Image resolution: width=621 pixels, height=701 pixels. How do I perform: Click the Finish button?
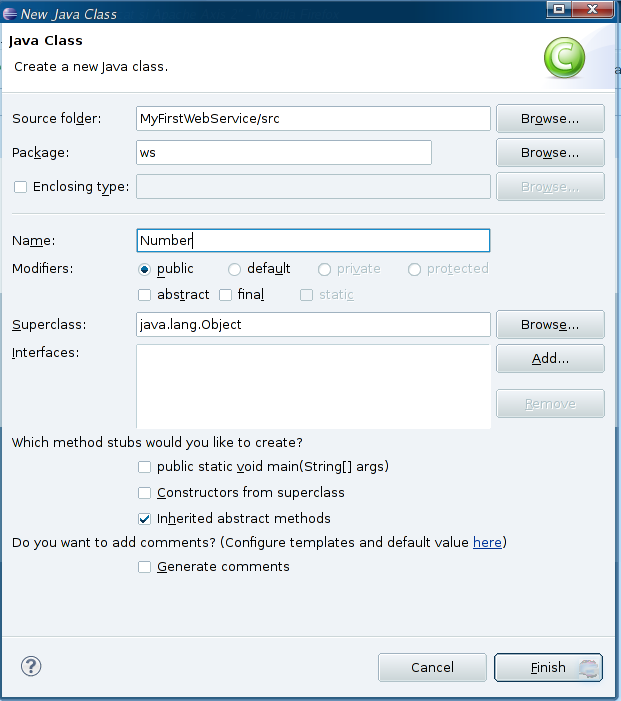pyautogui.click(x=548, y=667)
